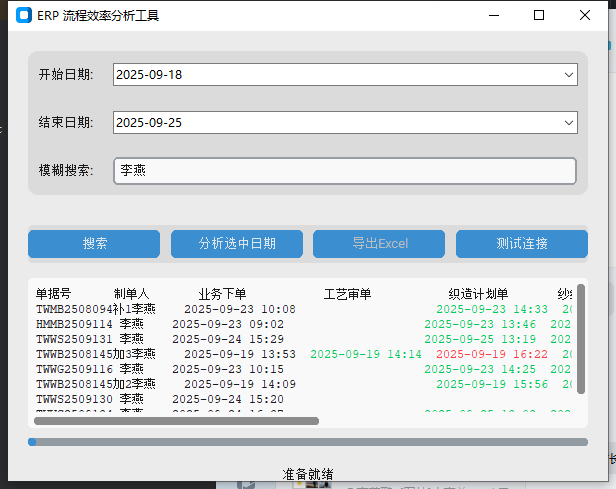Click the 分析选中日期 button
Screen dimensions: 616x489
tap(237, 244)
